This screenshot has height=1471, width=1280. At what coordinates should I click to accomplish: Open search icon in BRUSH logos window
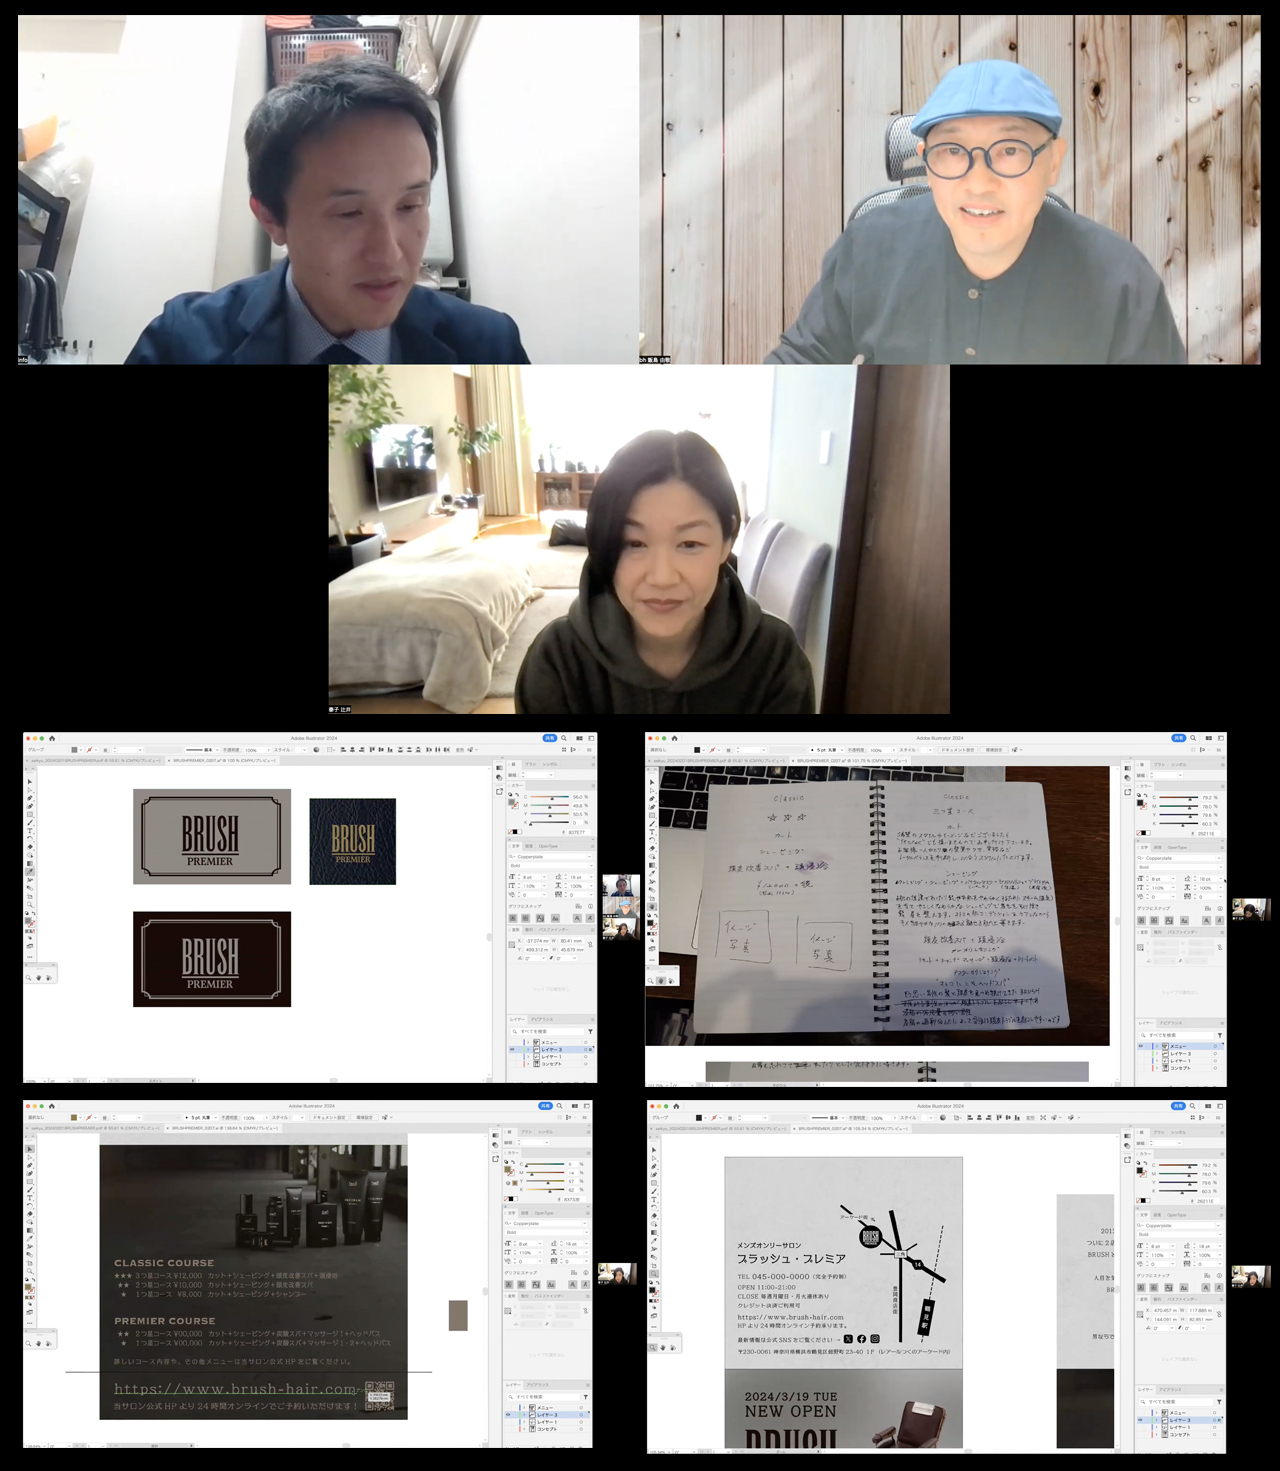click(564, 738)
